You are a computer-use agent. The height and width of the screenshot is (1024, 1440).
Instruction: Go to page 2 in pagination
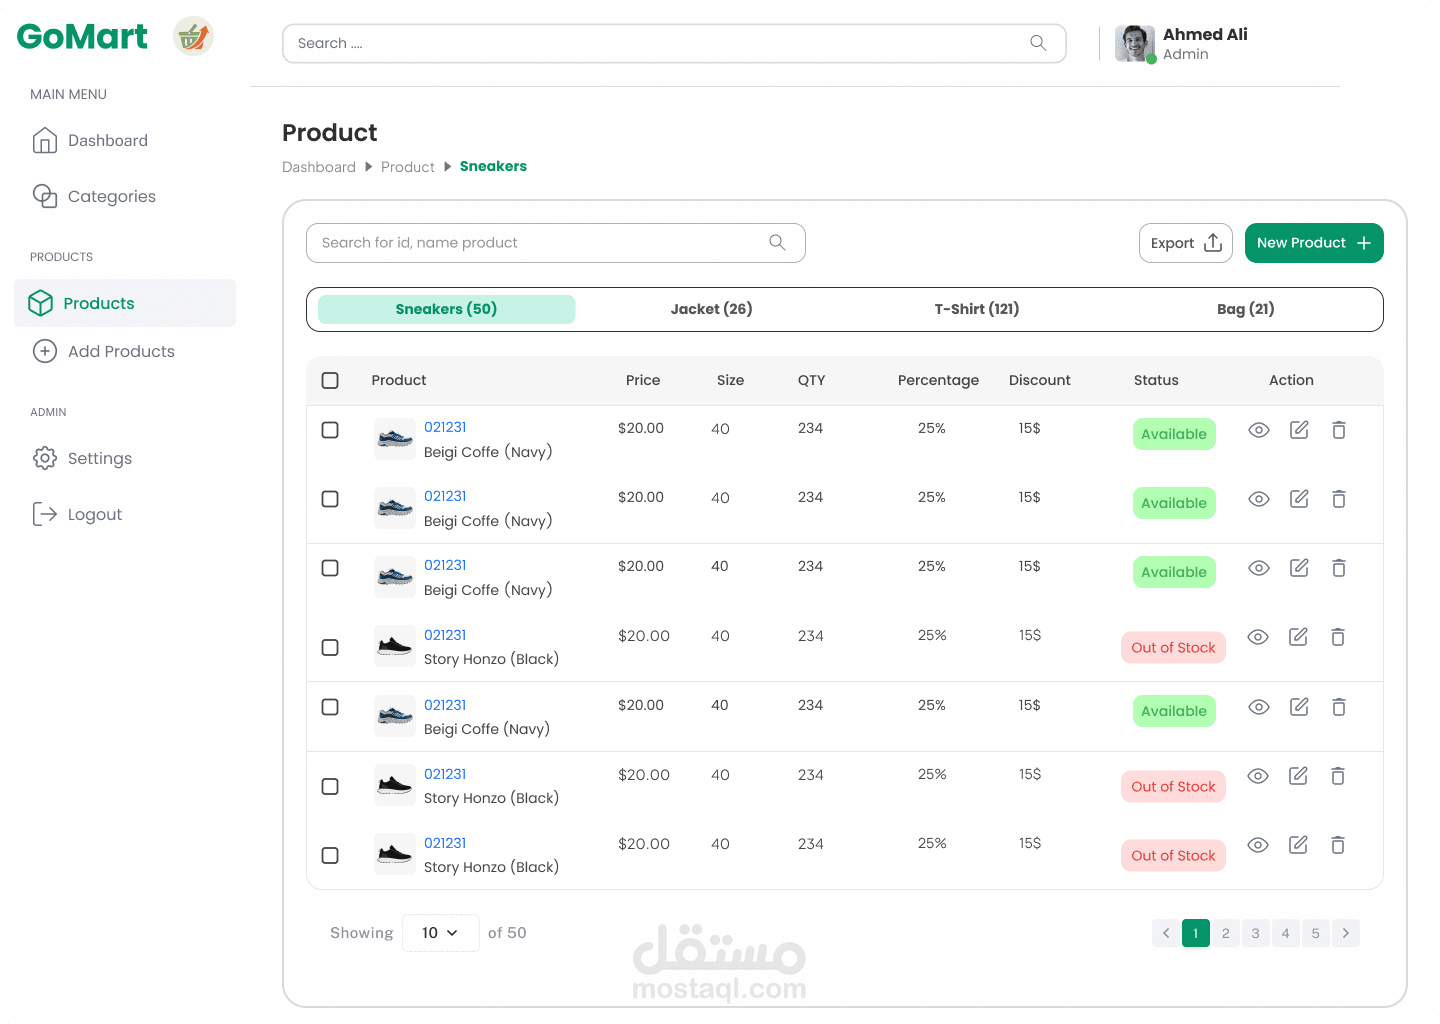click(1226, 933)
